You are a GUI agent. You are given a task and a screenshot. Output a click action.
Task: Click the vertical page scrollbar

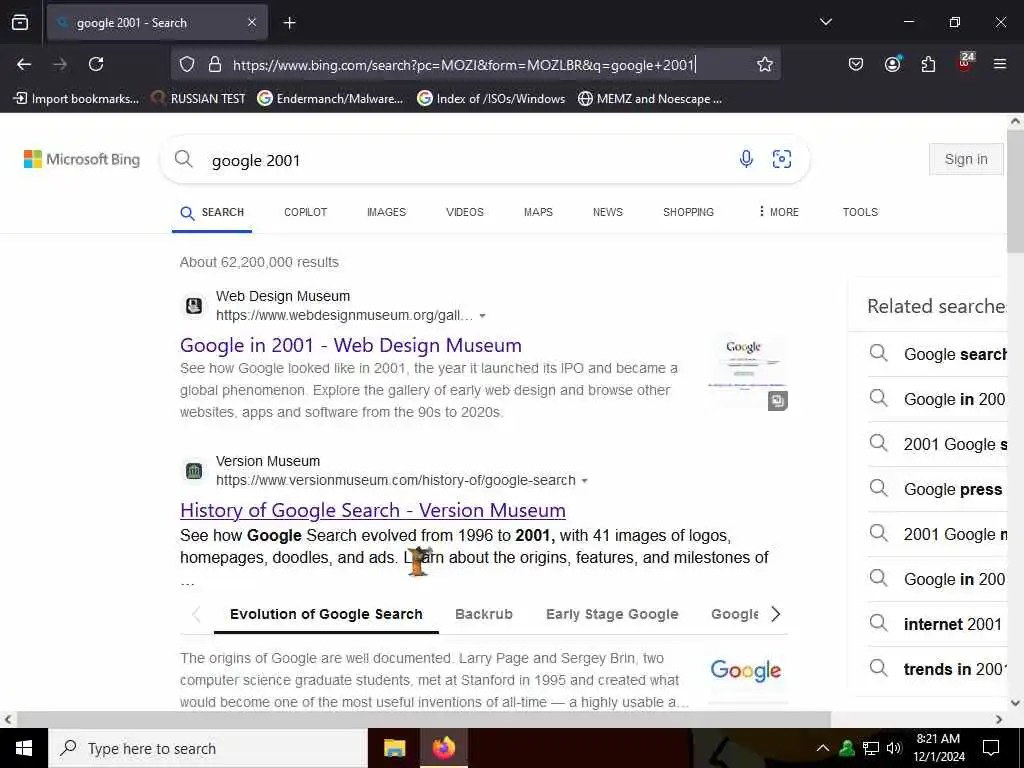point(1015,190)
